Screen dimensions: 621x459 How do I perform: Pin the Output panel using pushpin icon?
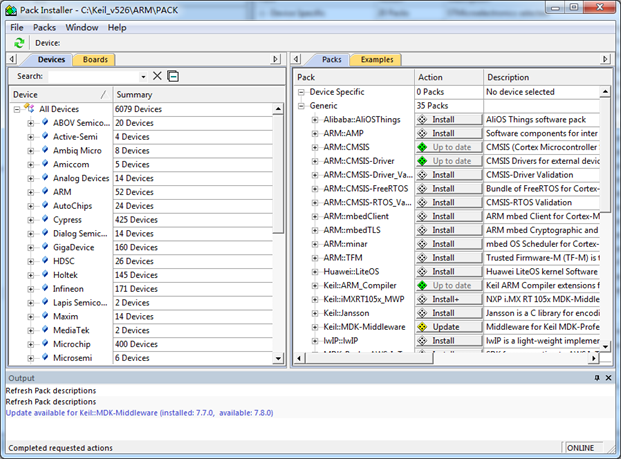[x=596, y=378]
